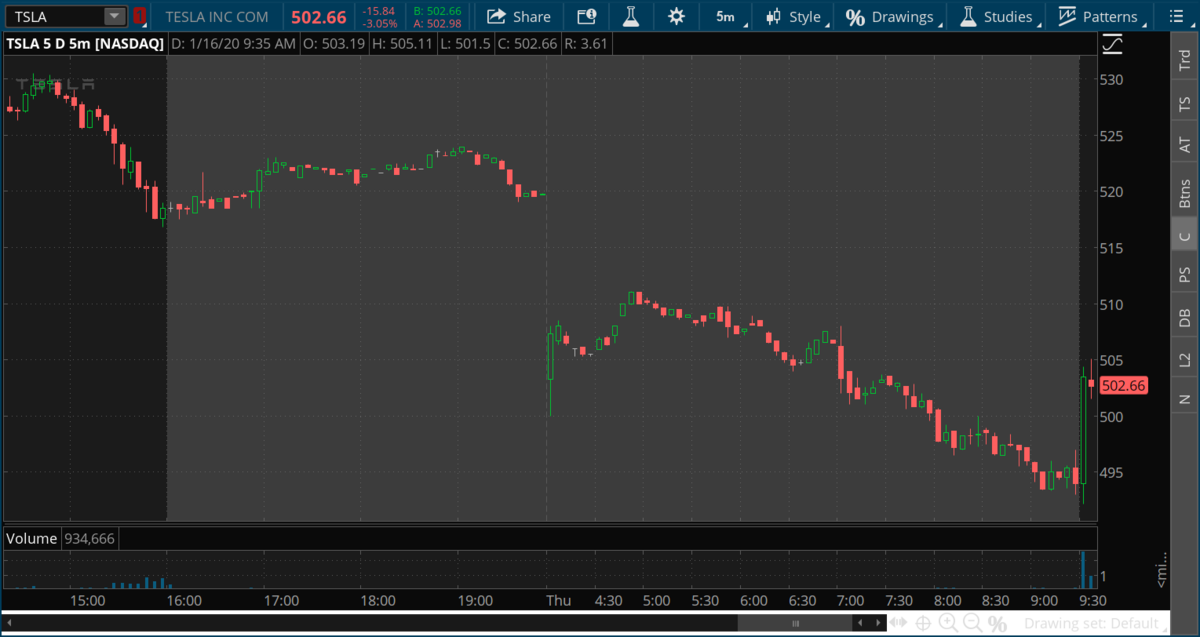Open the TS sidebar tab
The height and width of the screenshot is (637, 1200).
1184,104
